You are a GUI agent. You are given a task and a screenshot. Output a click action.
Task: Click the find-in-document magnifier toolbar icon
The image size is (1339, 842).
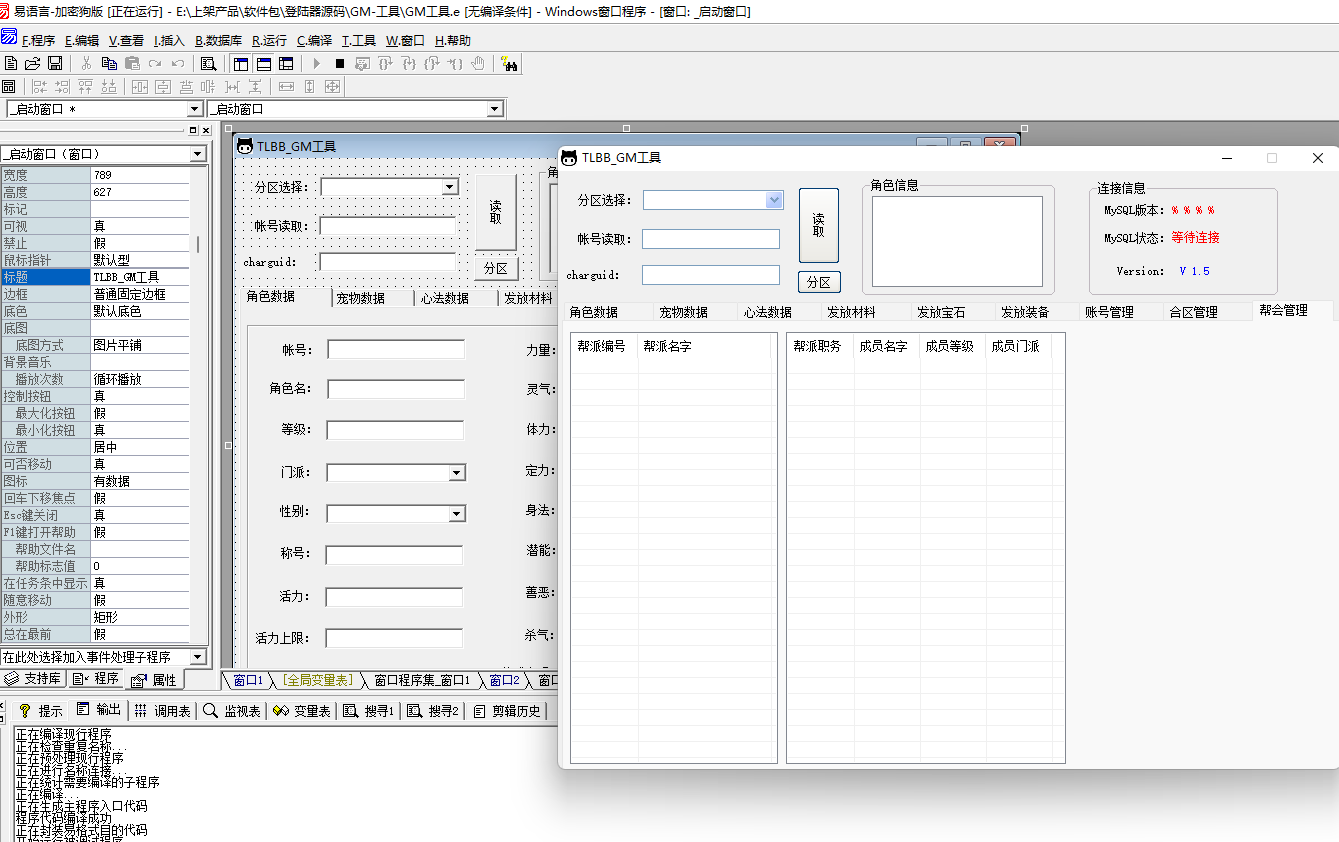(208, 63)
